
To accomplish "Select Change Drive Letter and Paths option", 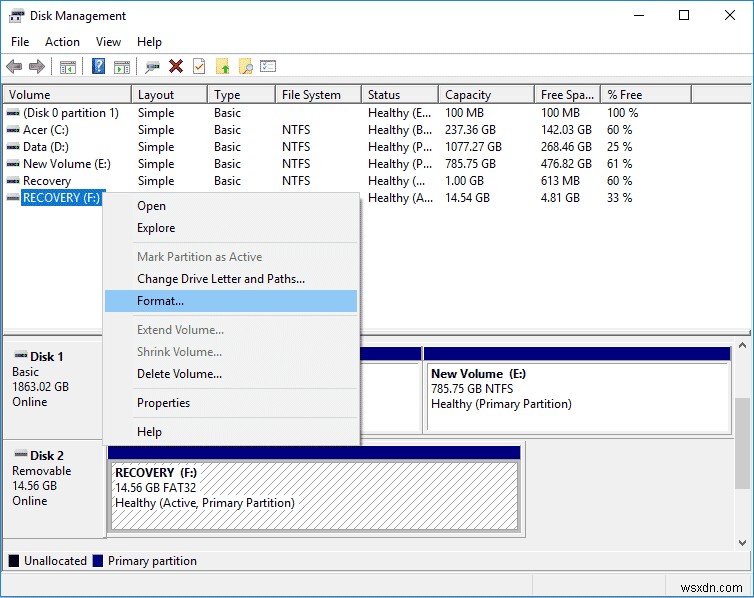I will pos(220,279).
